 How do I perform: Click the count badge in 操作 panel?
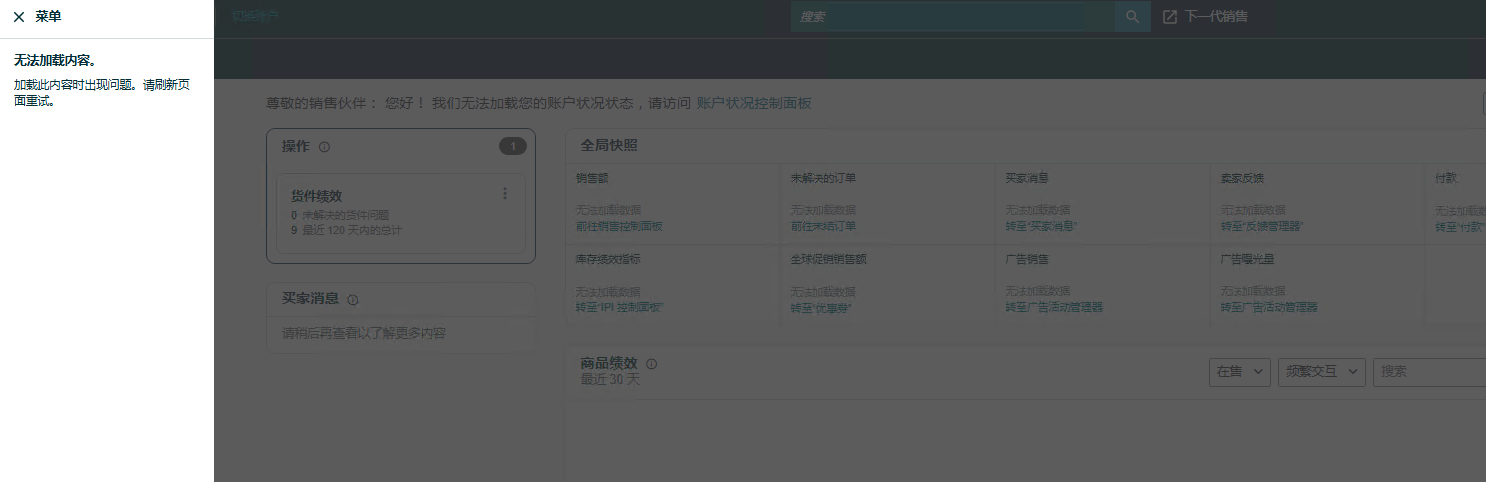coord(512,147)
